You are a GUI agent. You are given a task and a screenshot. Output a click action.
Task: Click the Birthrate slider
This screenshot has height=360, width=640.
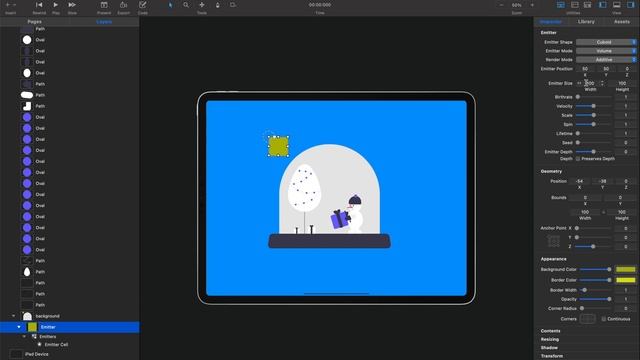pos(593,97)
